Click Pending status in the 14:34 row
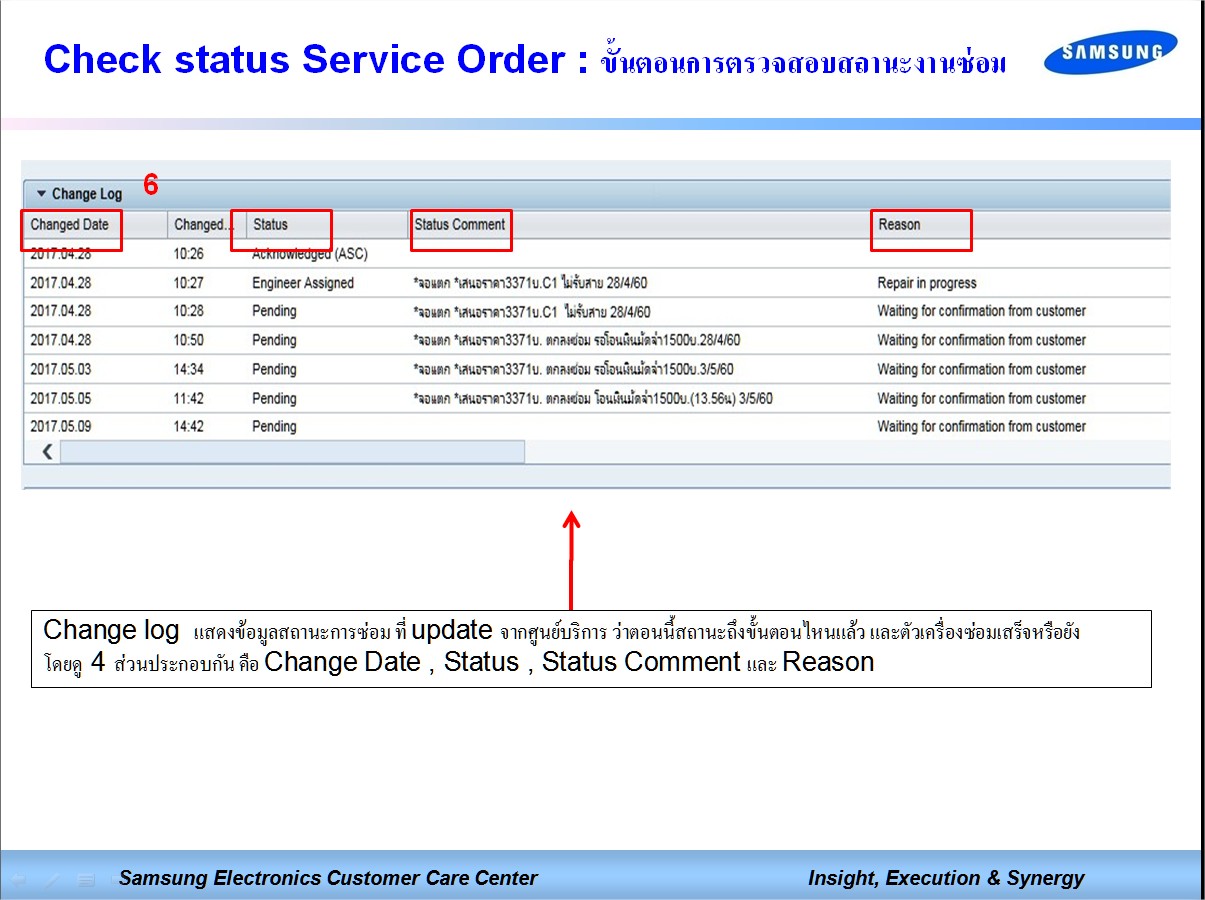Screen dimensions: 1205x900 pyautogui.click(x=274, y=369)
